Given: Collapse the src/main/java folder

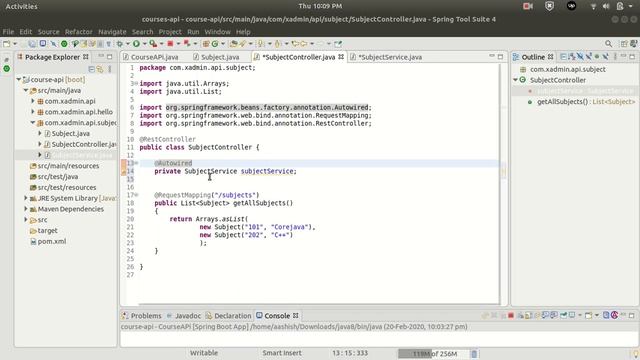Looking at the screenshot, I should click(x=26, y=90).
